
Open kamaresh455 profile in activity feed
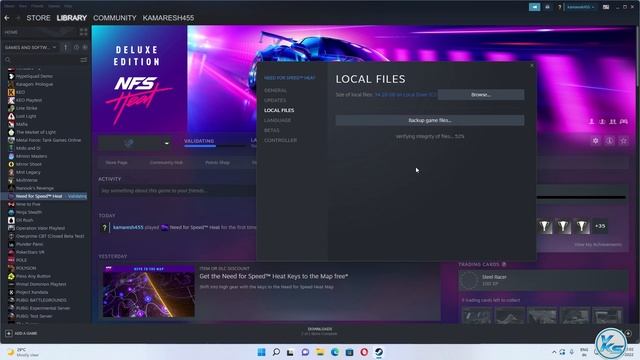click(x=128, y=227)
